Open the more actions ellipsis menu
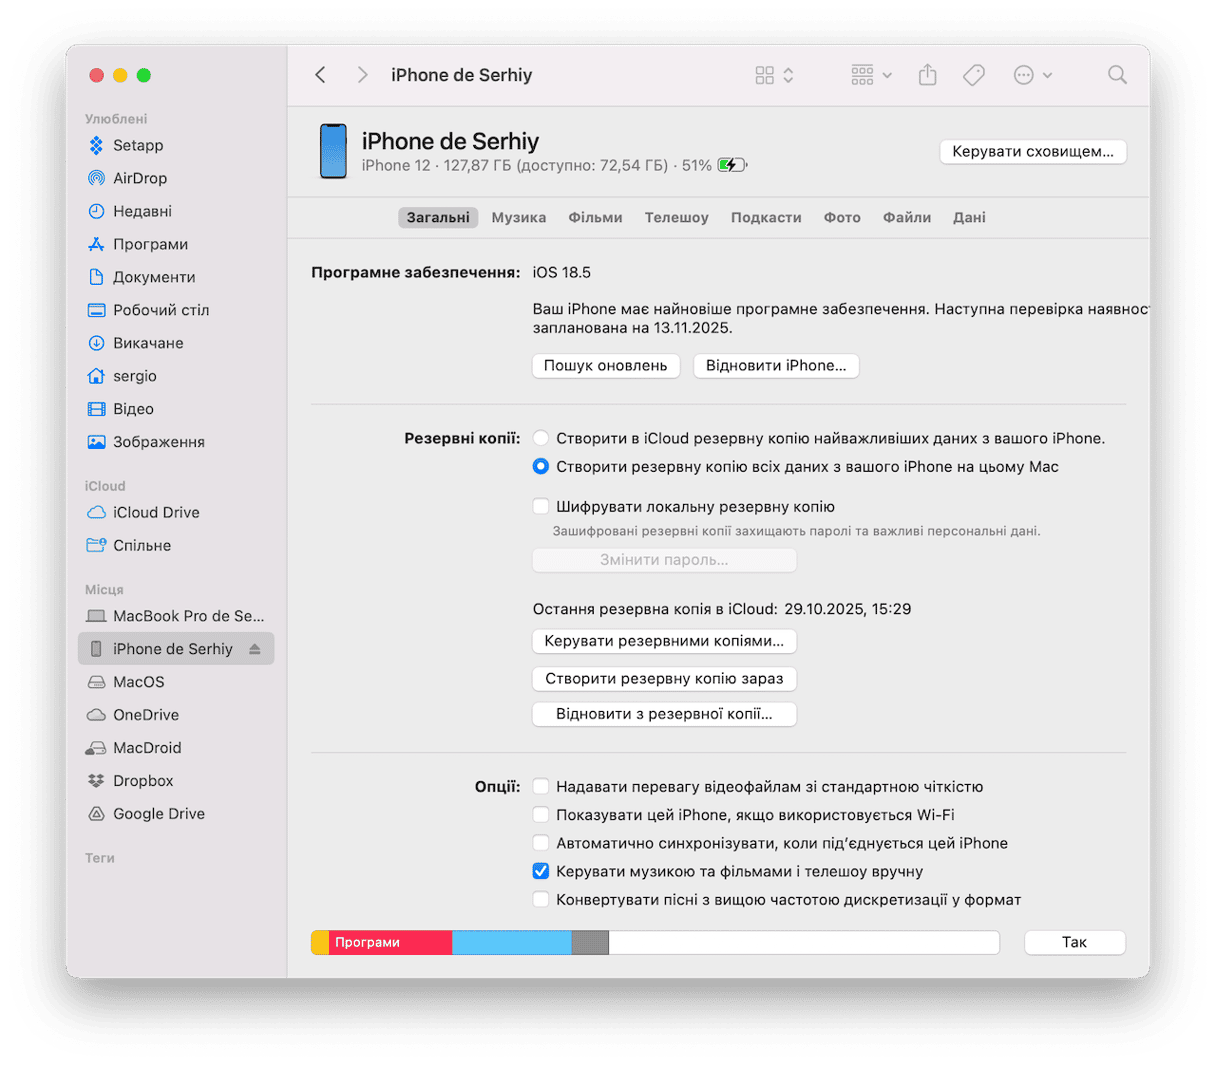 tap(1032, 75)
